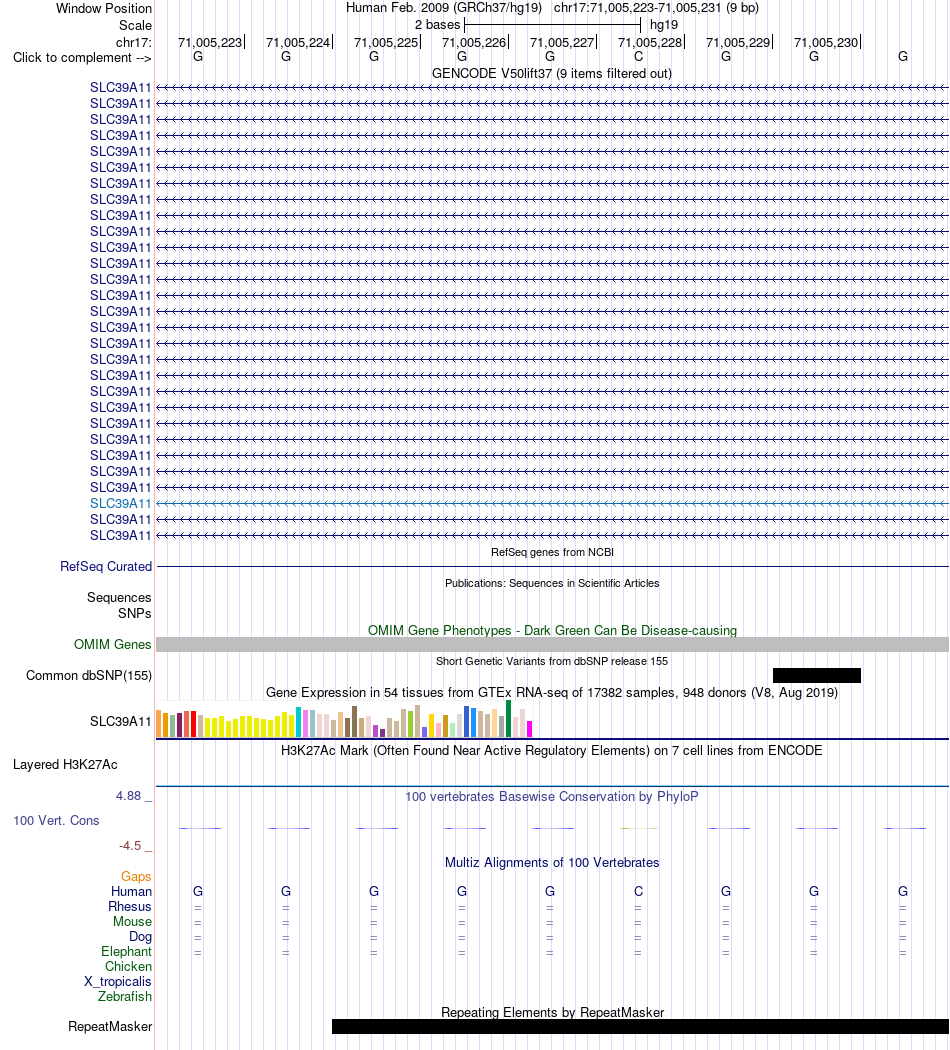This screenshot has width=950, height=1050.
Task: Click the Human alignment row label
Action: [x=131, y=892]
